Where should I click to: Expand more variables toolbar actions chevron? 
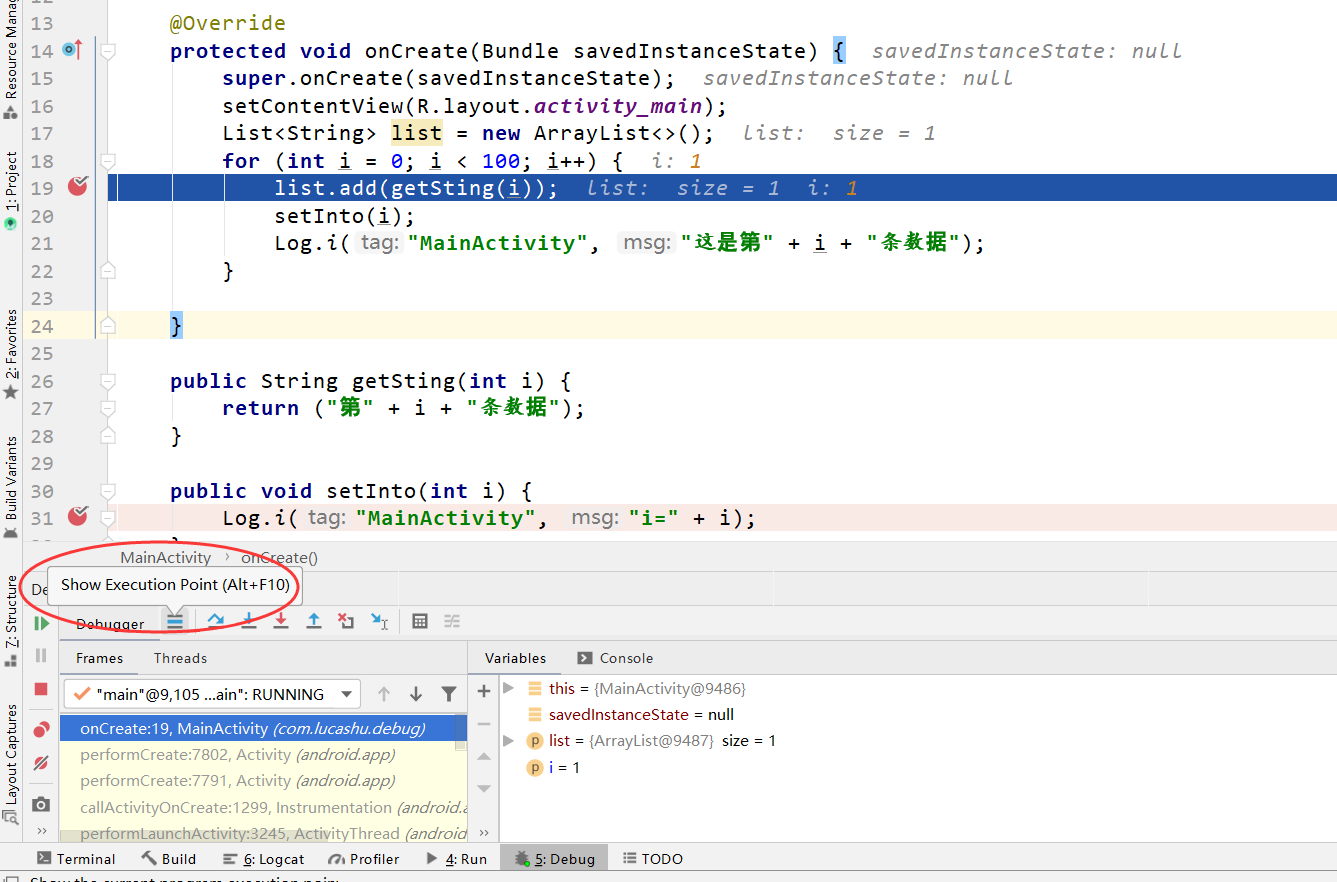(x=485, y=832)
